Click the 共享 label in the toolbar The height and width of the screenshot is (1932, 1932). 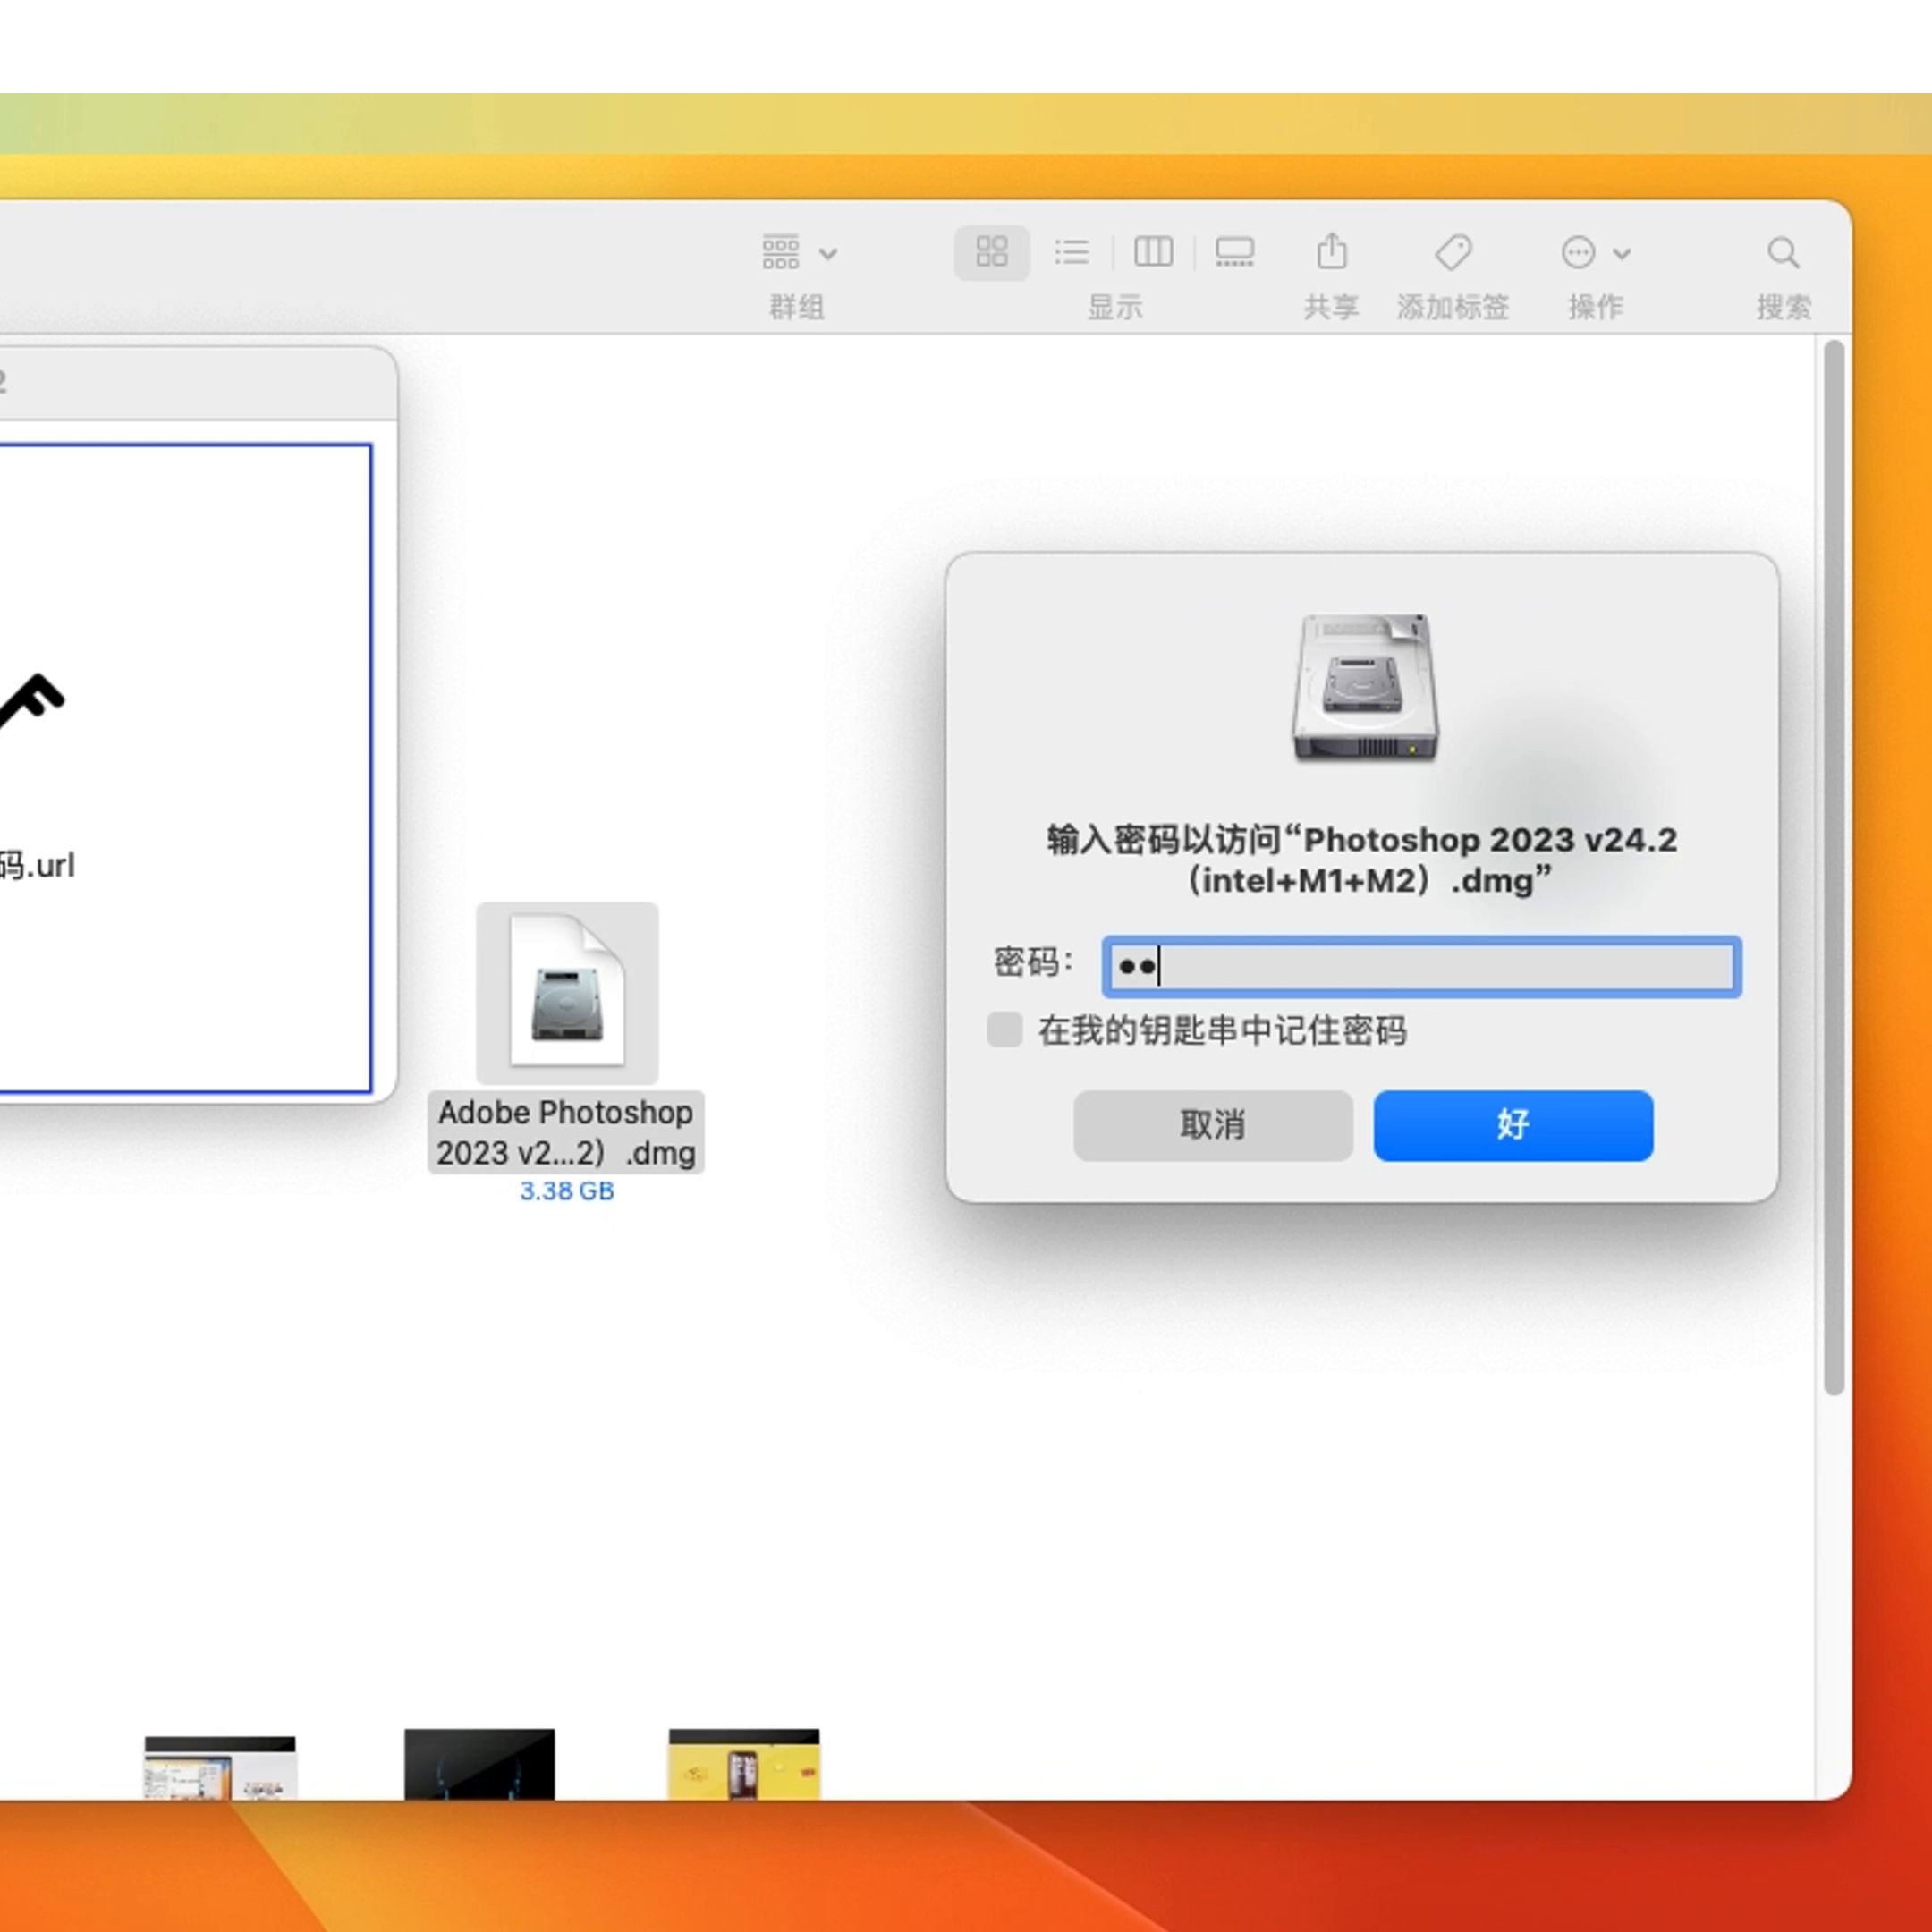pyautogui.click(x=1331, y=307)
